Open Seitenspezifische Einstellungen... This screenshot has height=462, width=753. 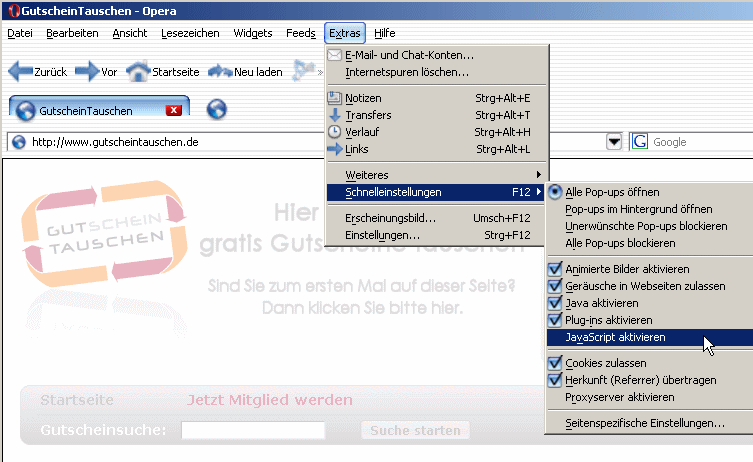[x=645, y=424]
